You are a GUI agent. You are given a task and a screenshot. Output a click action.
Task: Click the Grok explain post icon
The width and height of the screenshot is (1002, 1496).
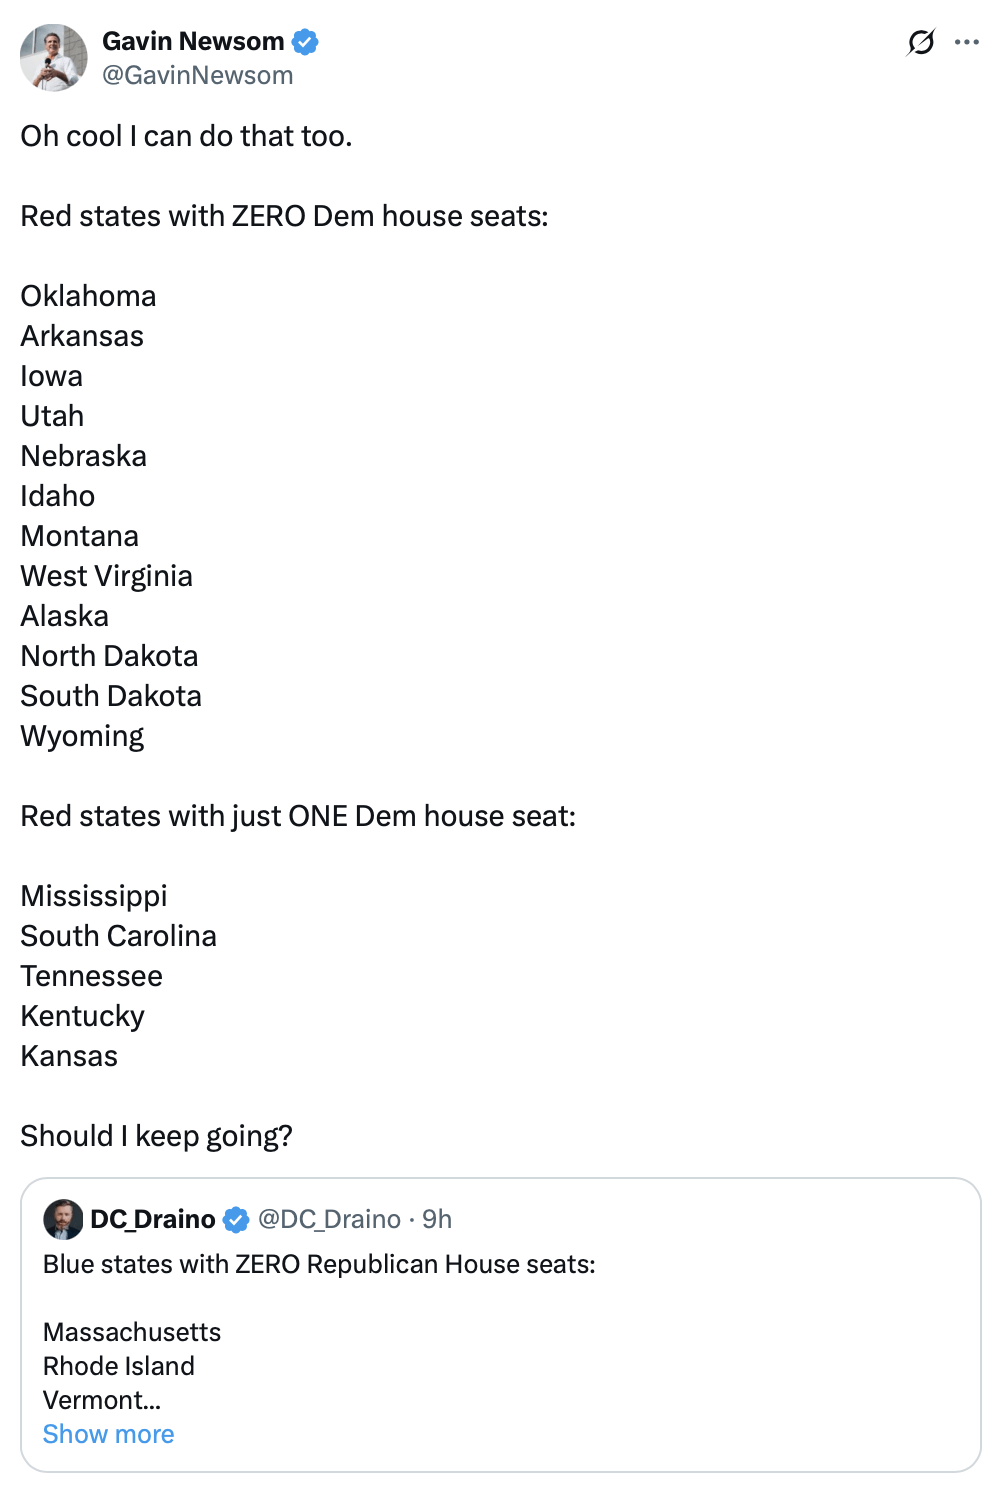pyautogui.click(x=920, y=42)
